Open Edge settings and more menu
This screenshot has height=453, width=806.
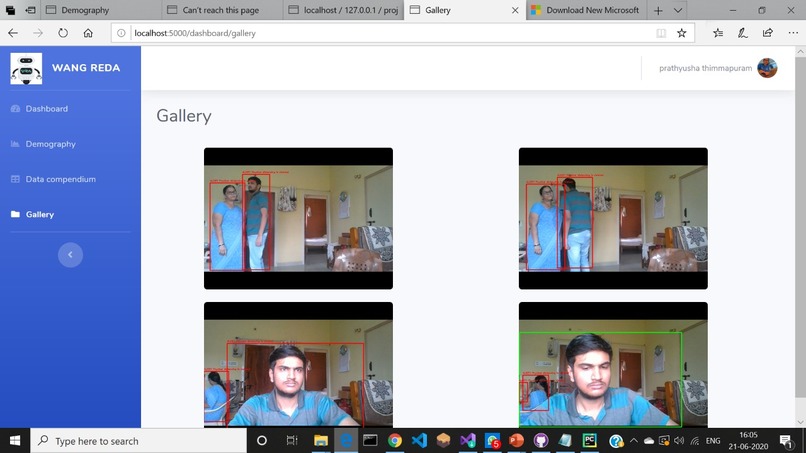(793, 33)
